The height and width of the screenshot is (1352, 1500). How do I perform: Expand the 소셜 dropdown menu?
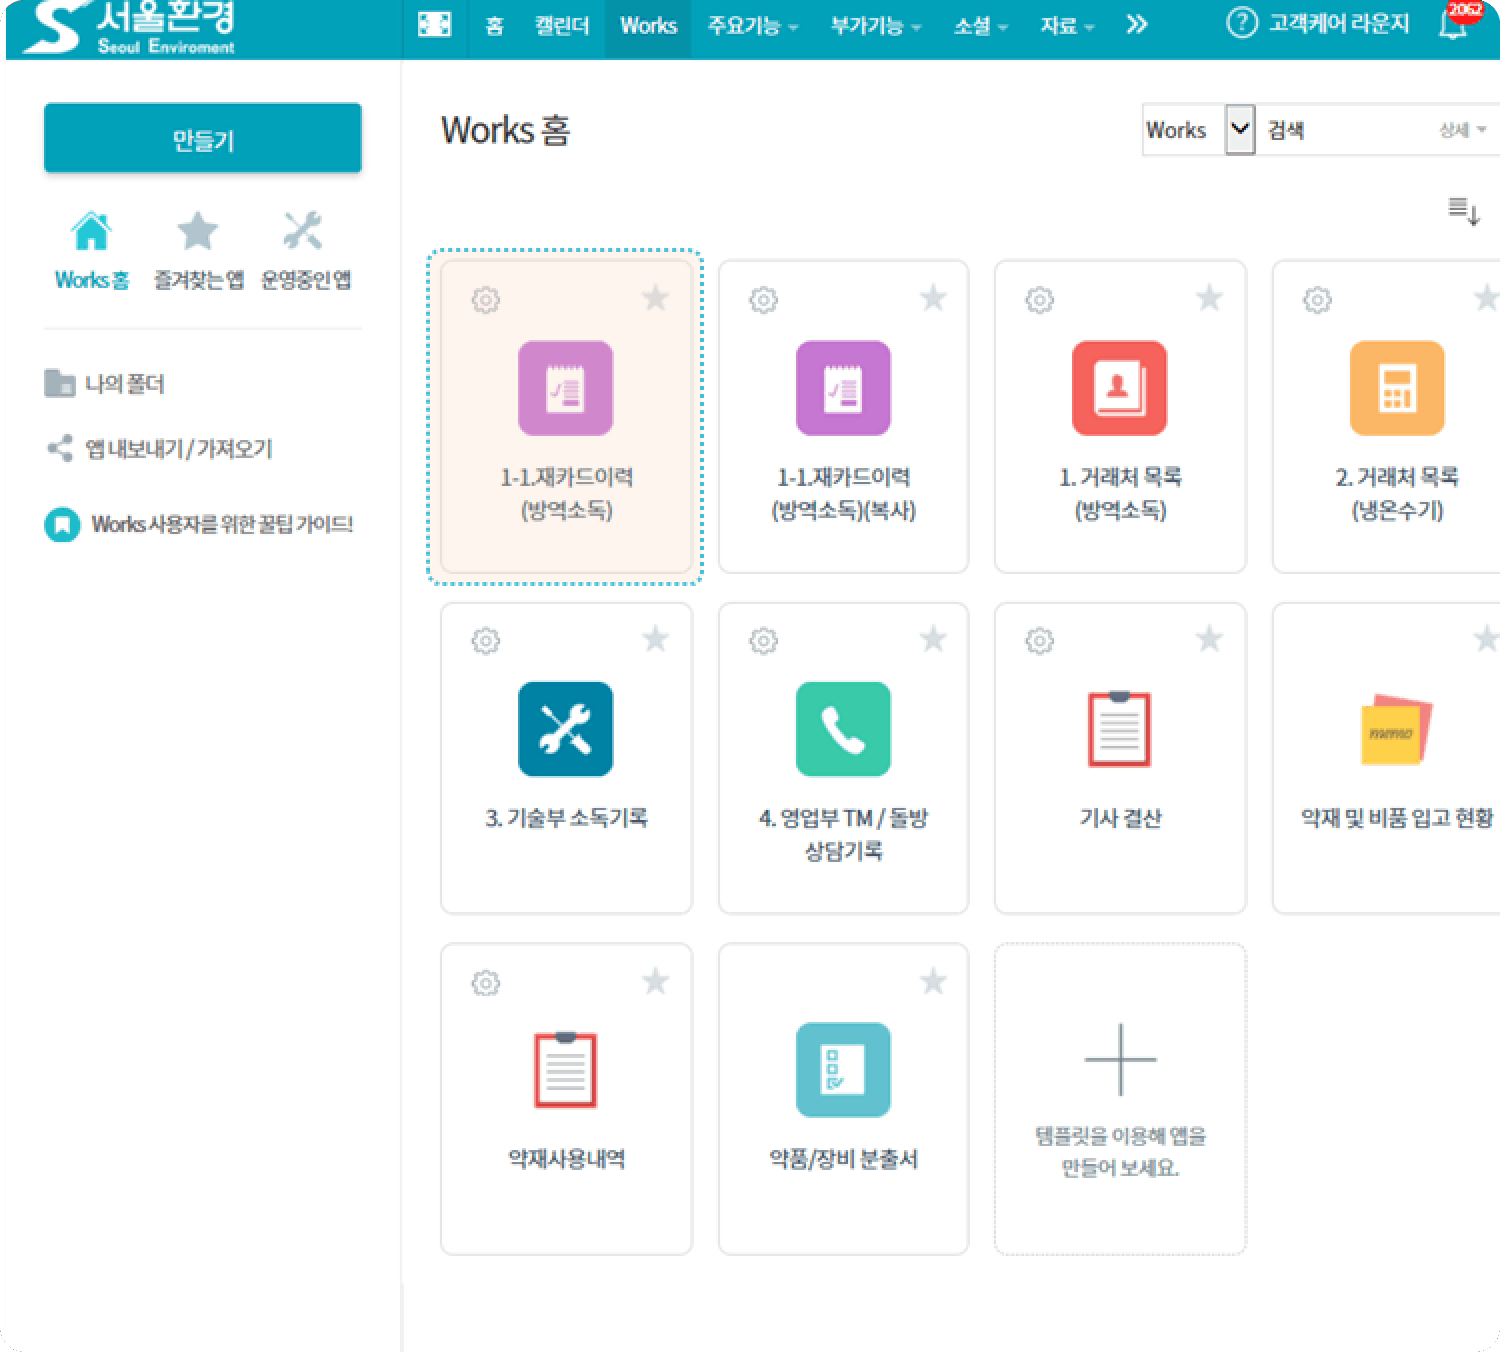[981, 25]
